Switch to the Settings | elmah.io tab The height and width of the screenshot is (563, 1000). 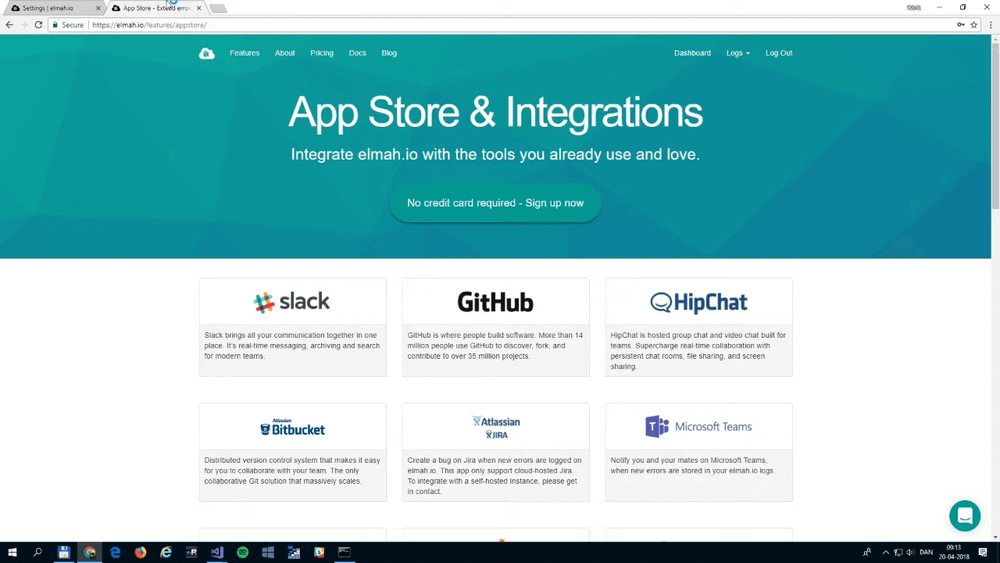click(54, 8)
